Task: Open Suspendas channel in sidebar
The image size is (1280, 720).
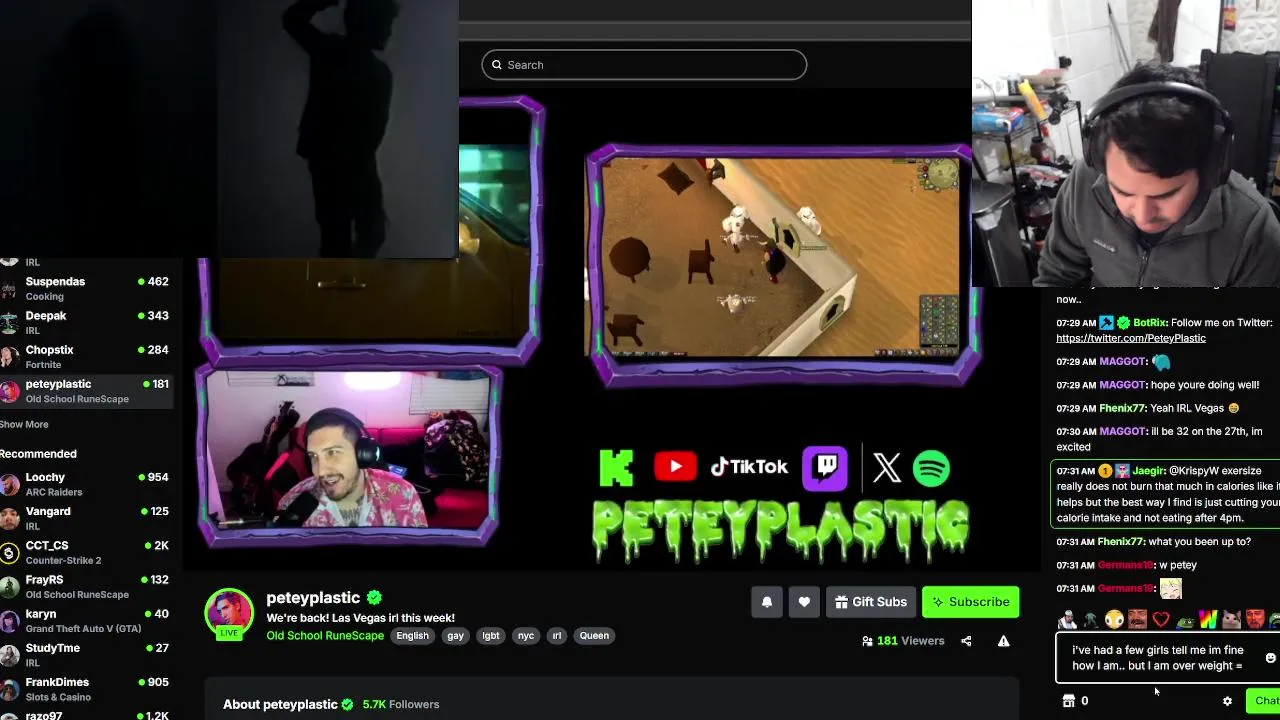Action: [x=87, y=288]
